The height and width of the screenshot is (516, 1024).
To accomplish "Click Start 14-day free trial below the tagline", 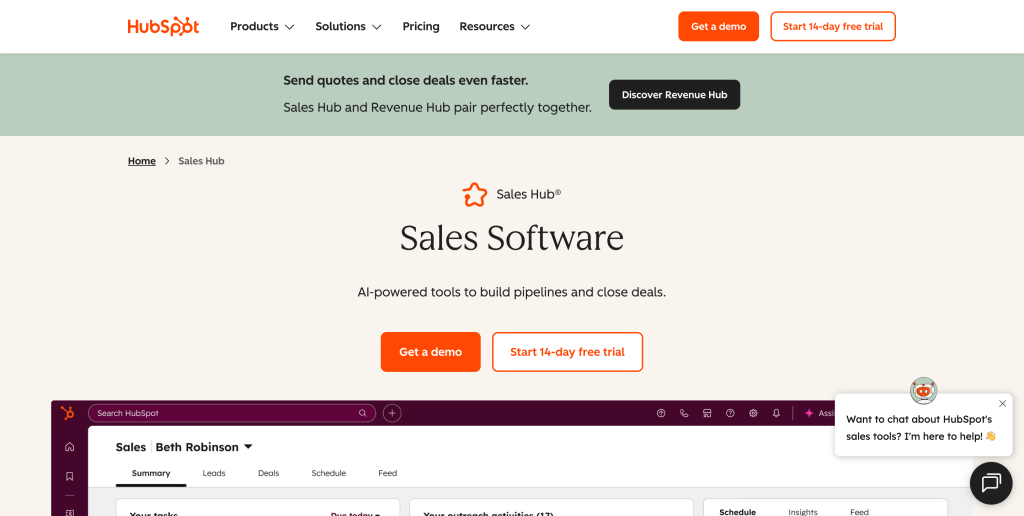I will [568, 352].
